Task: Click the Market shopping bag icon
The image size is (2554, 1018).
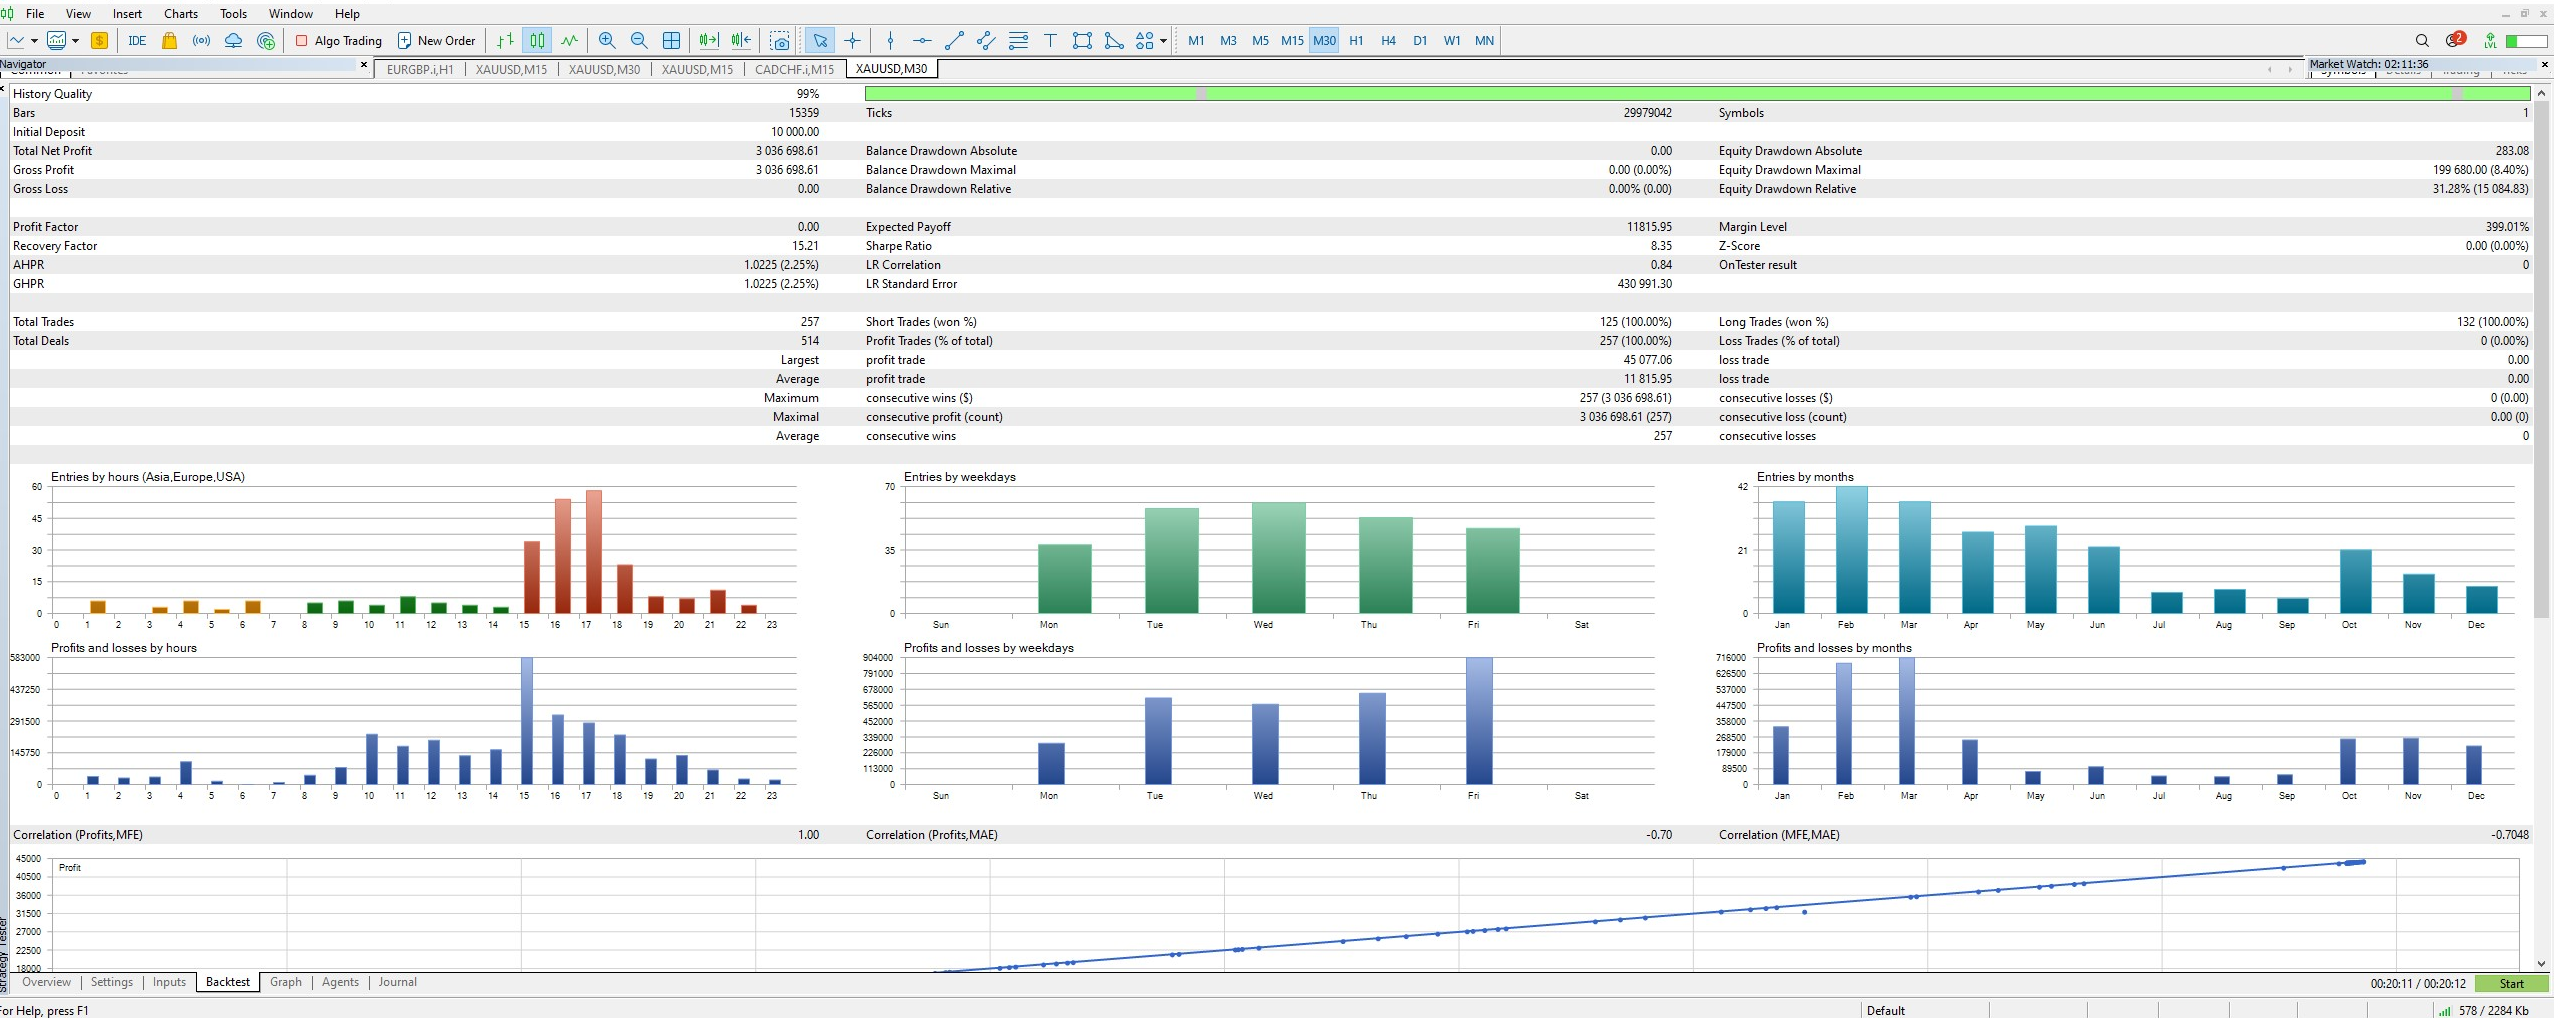Action: point(169,41)
